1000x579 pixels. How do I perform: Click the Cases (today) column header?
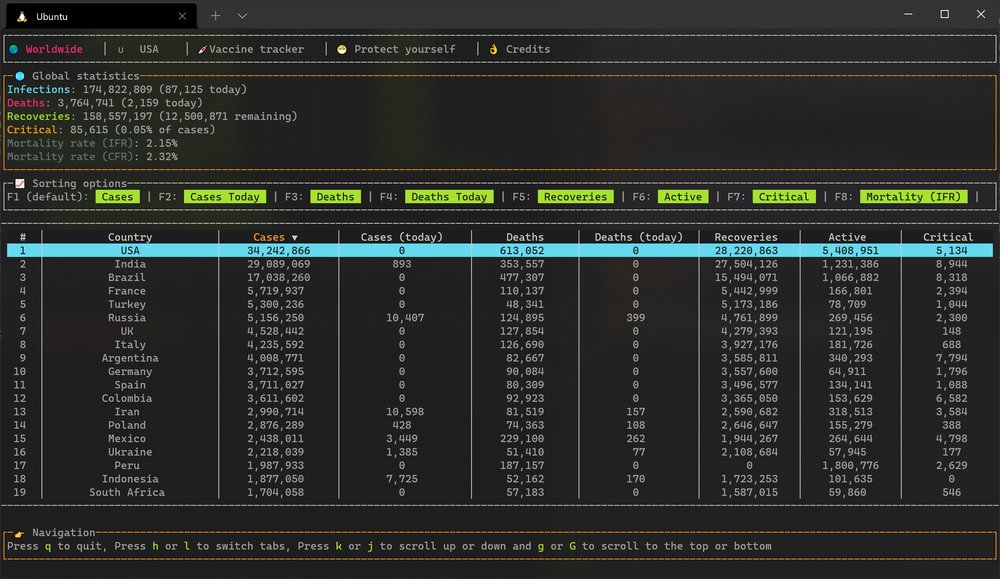(402, 237)
